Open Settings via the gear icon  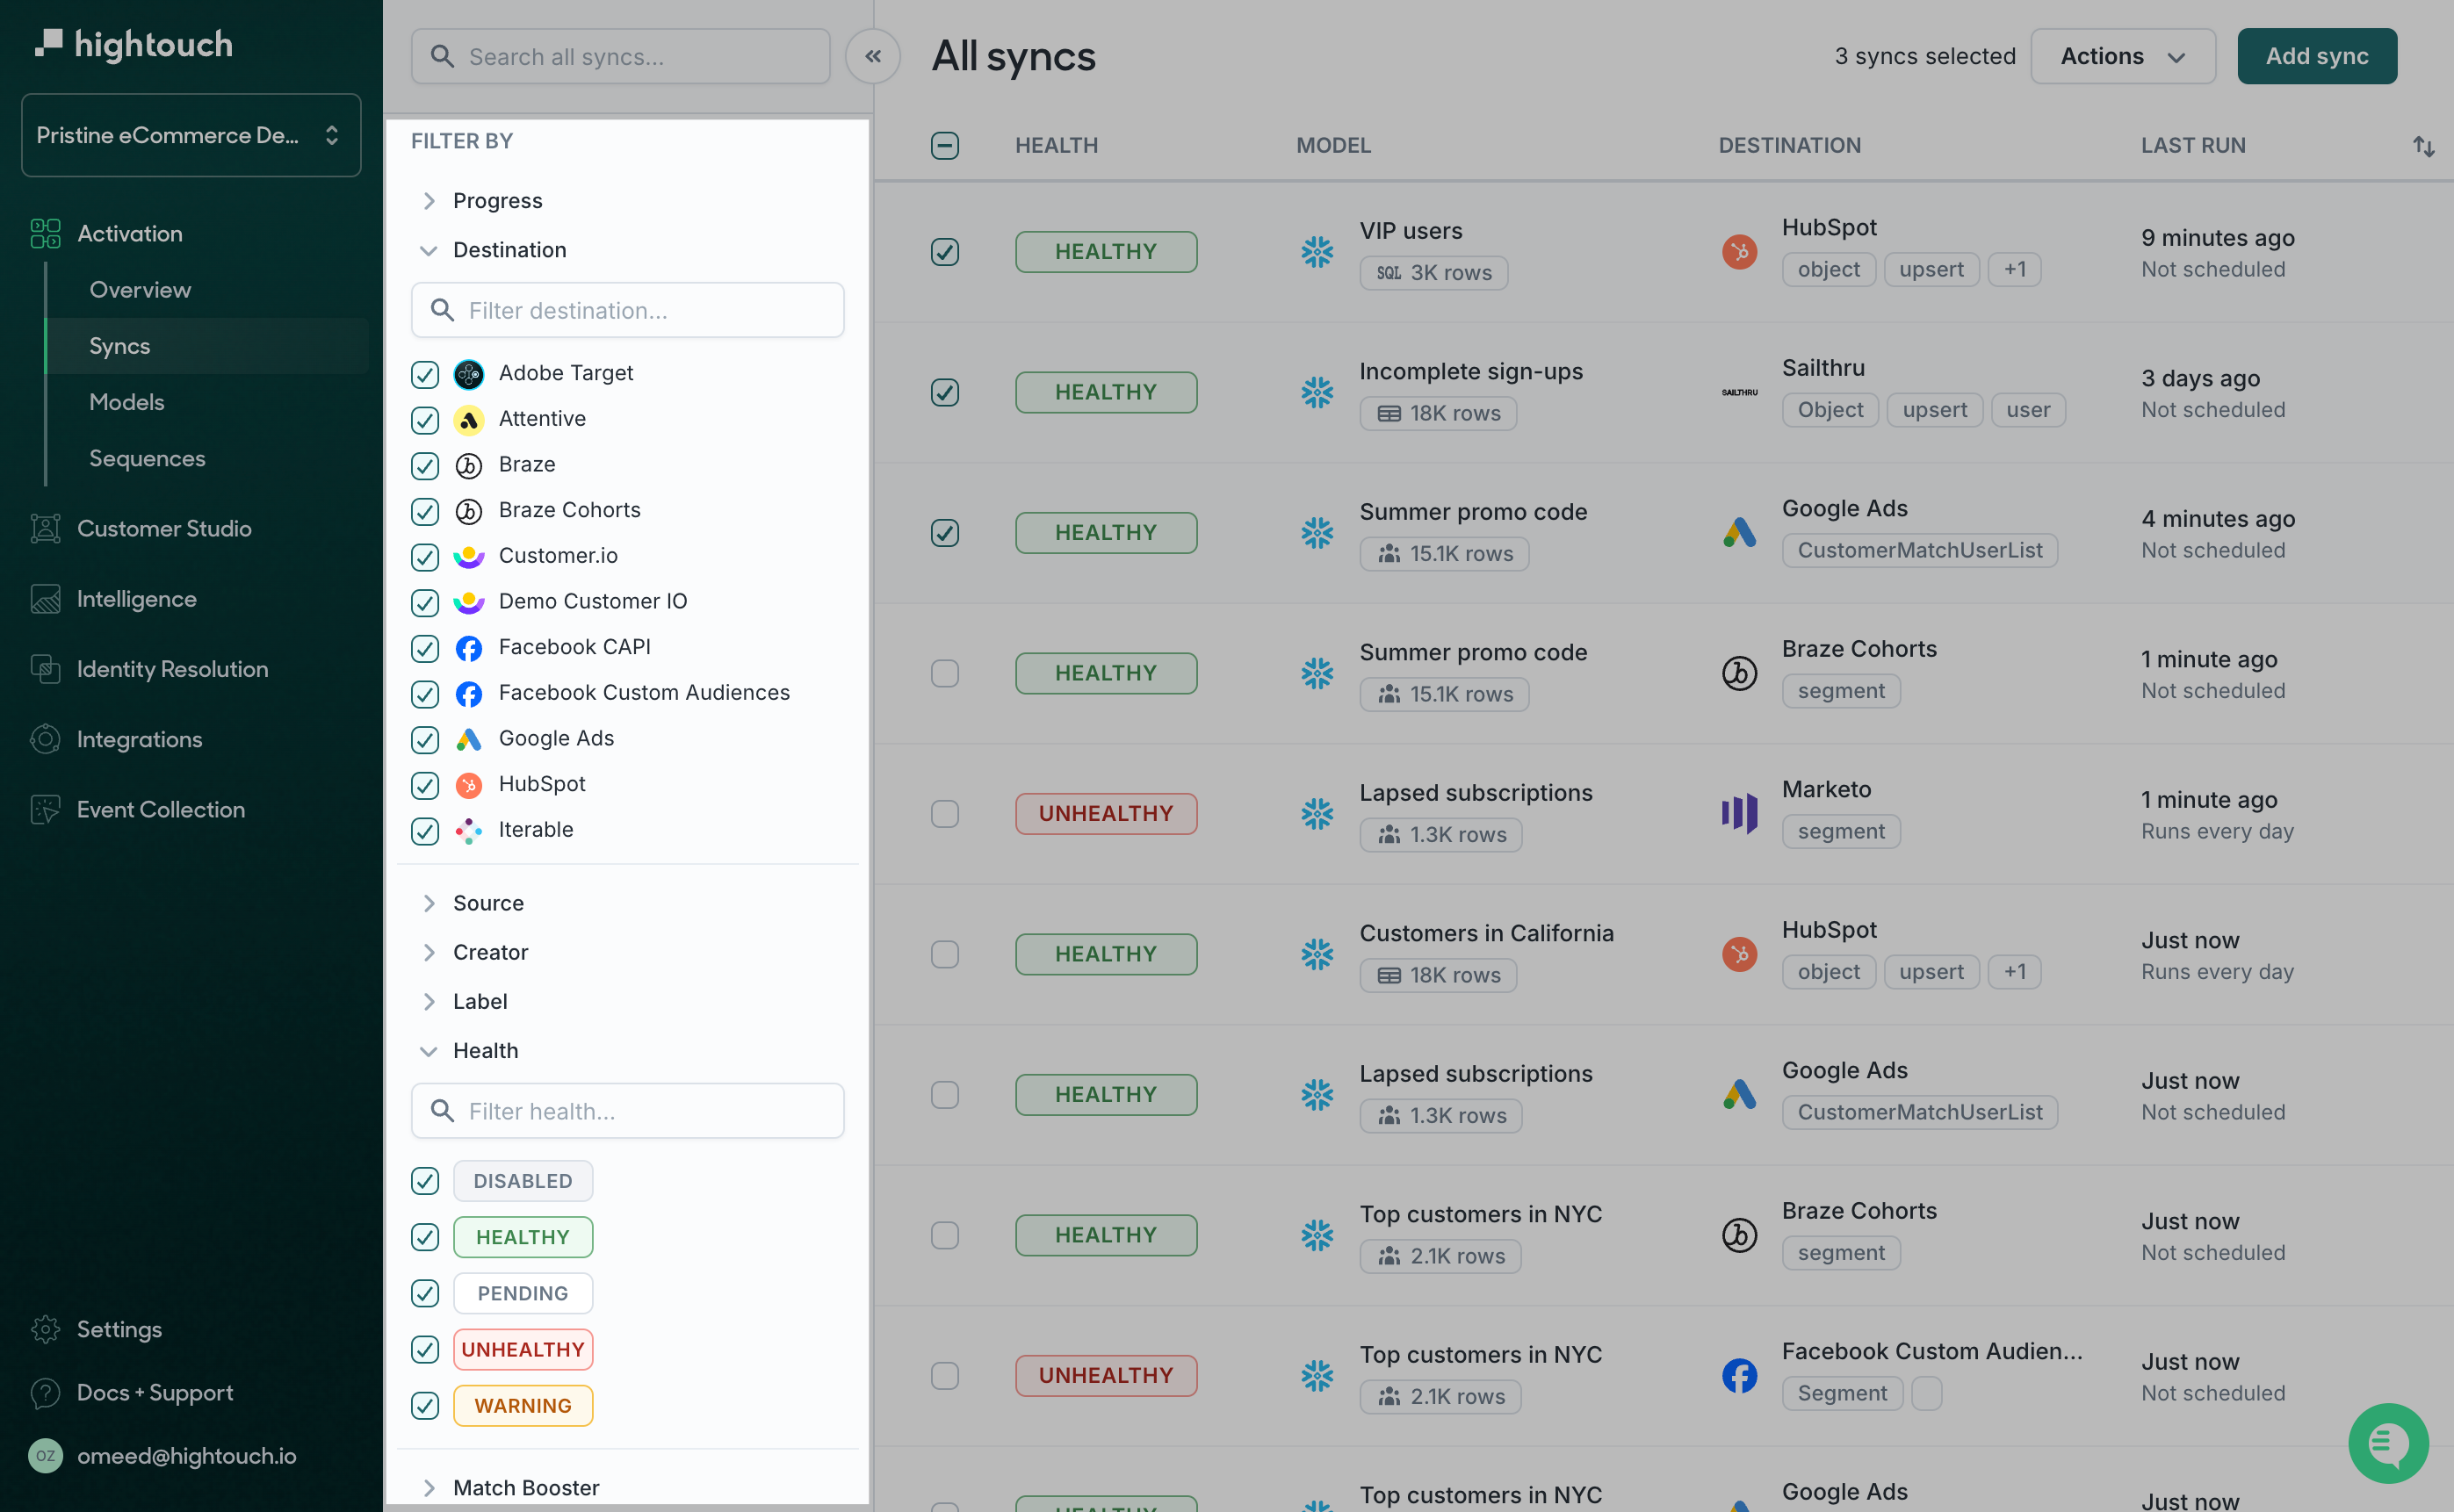tap(45, 1328)
